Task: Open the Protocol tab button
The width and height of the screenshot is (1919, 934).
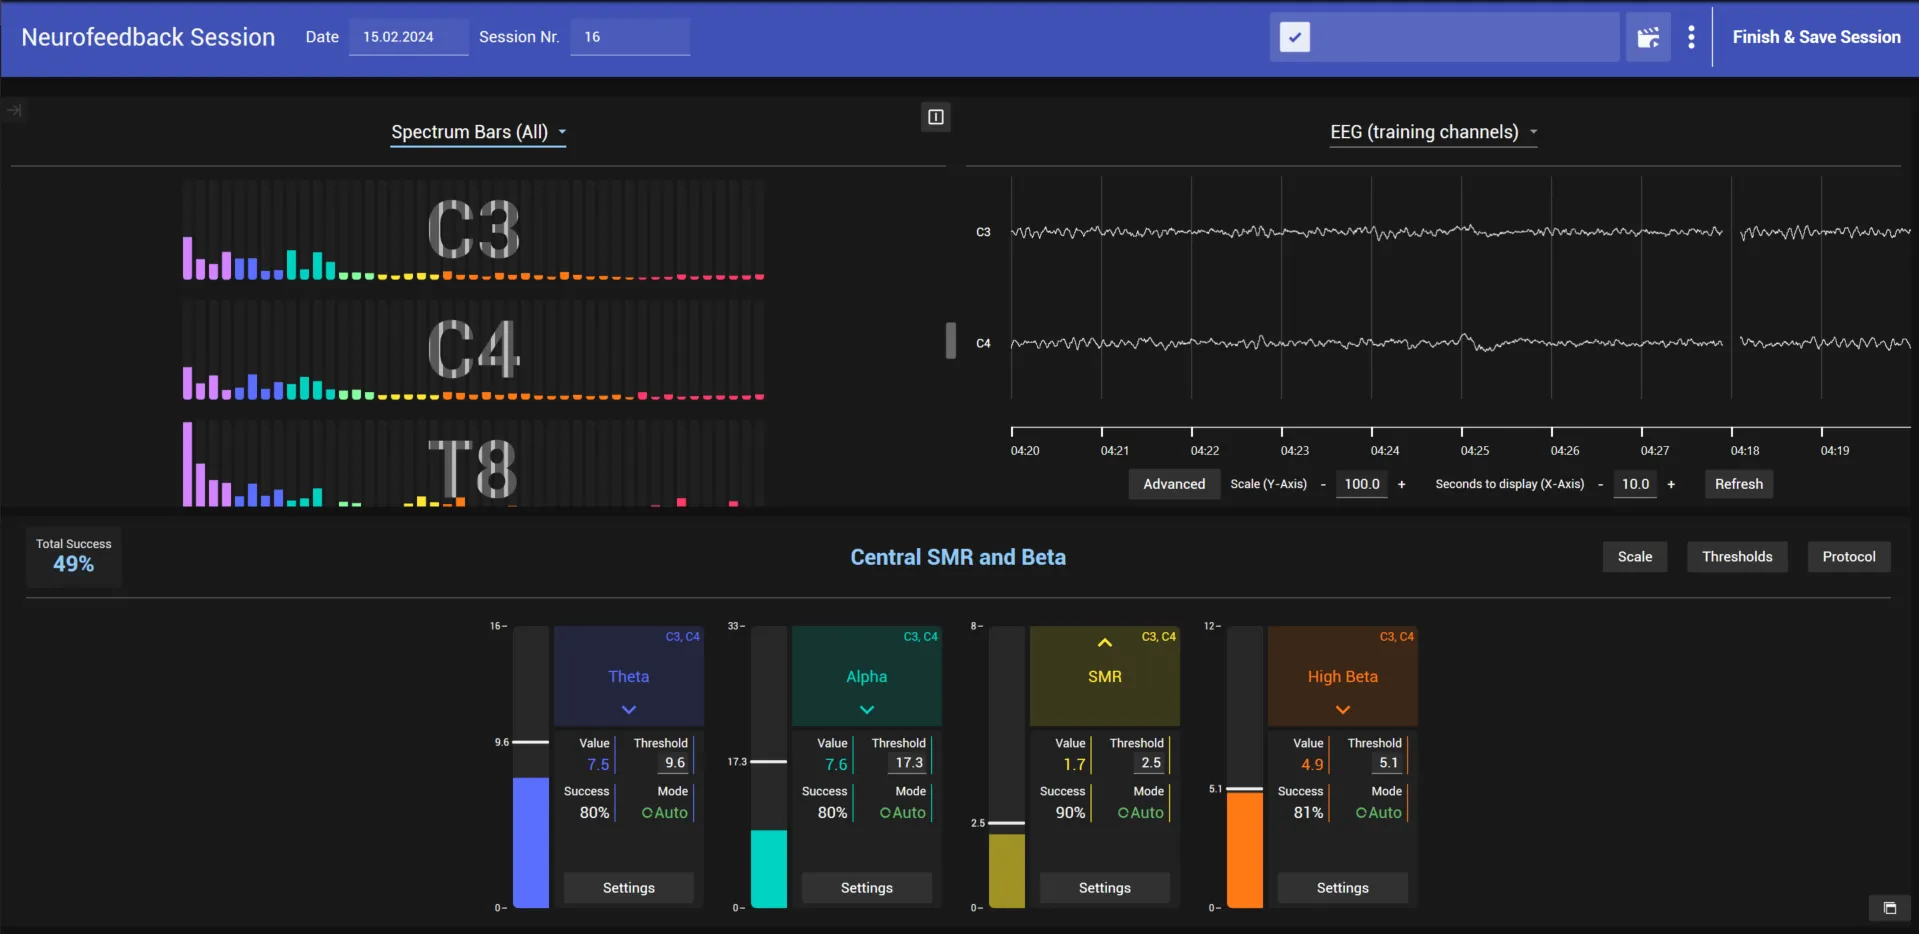Action: tap(1849, 557)
